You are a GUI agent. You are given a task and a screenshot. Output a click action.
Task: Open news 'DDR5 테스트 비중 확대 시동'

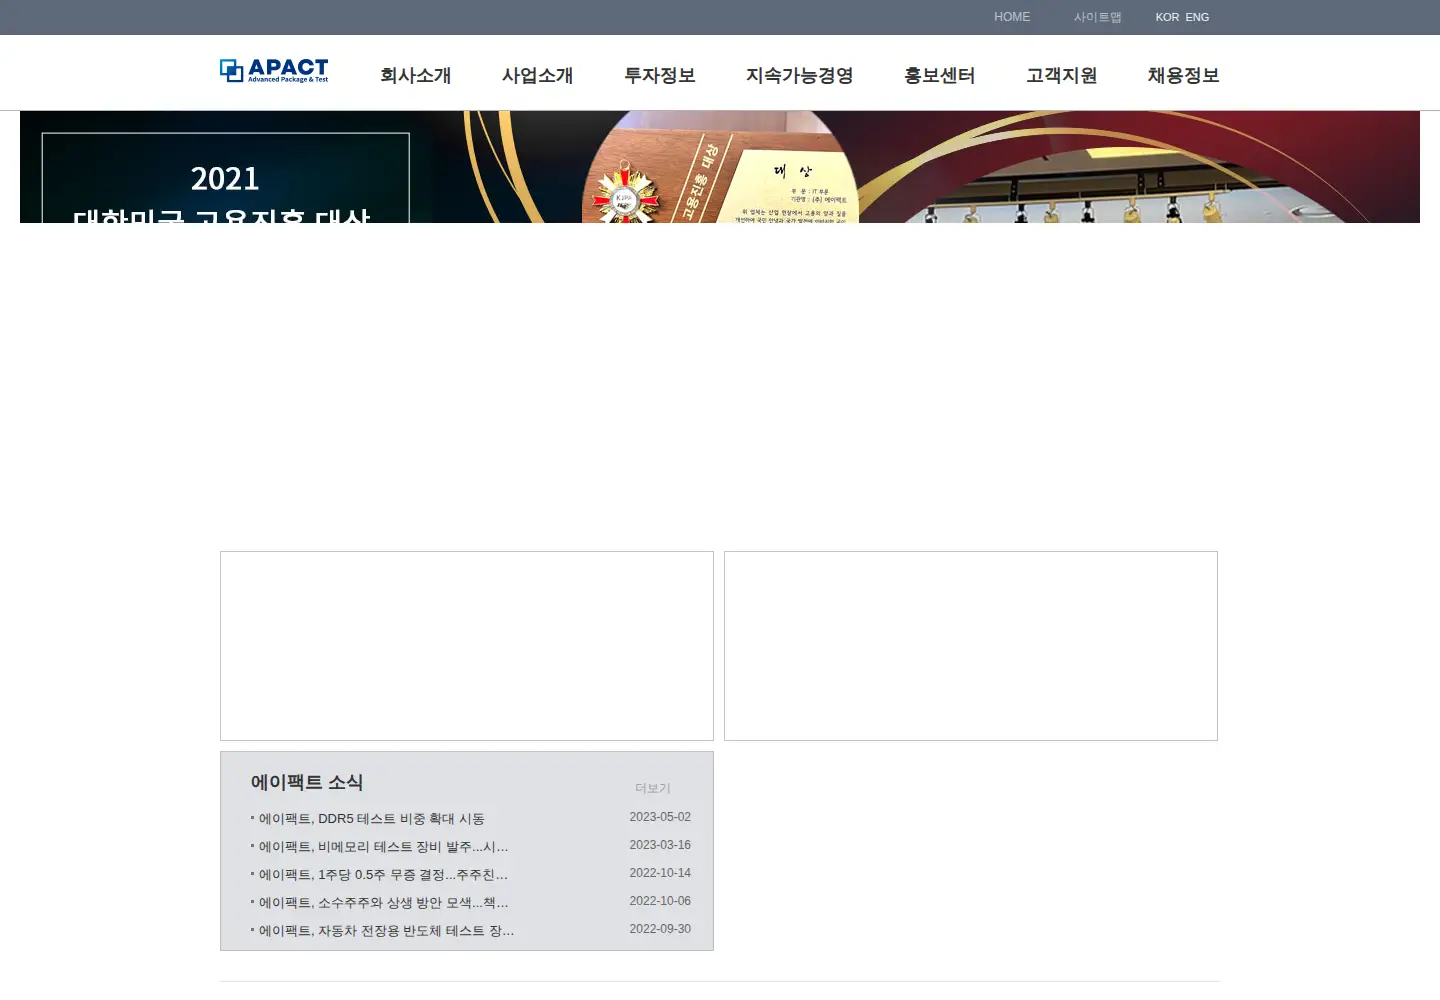371,819
